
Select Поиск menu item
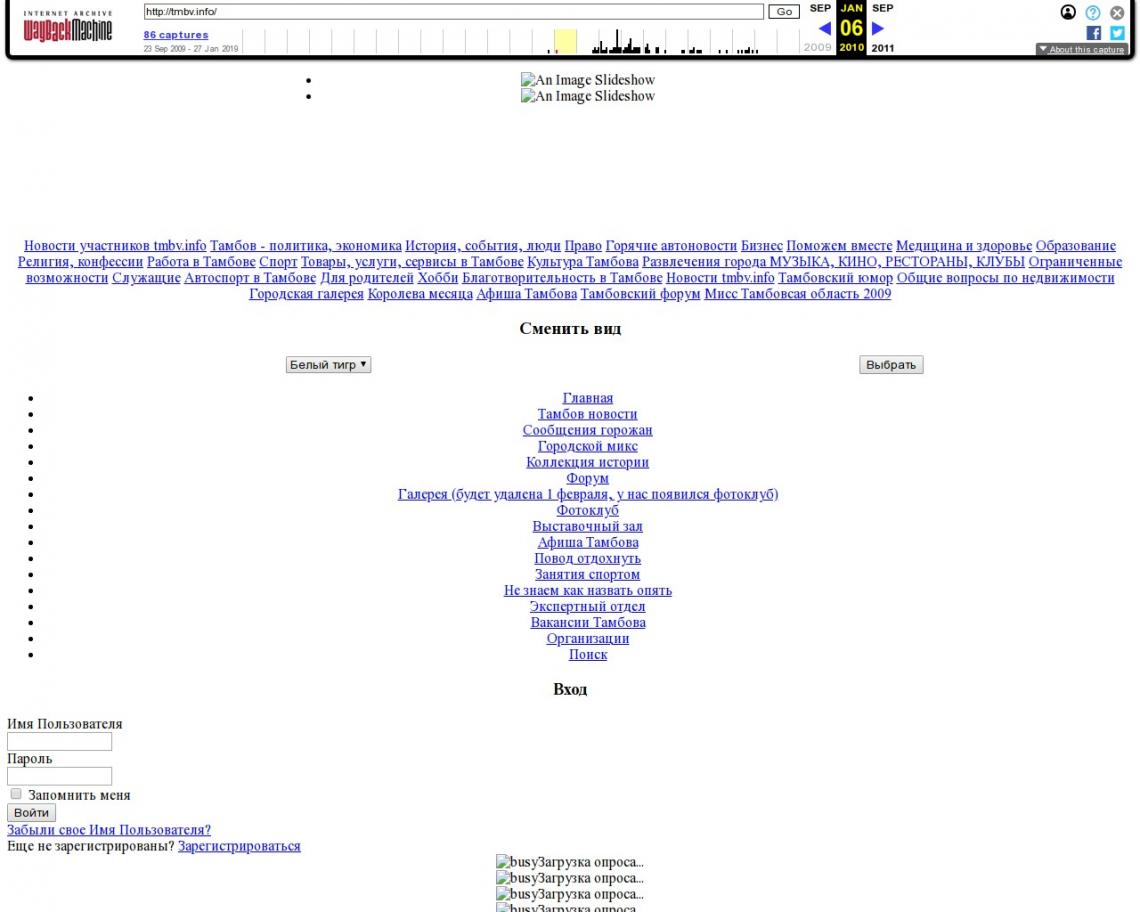[587, 655]
